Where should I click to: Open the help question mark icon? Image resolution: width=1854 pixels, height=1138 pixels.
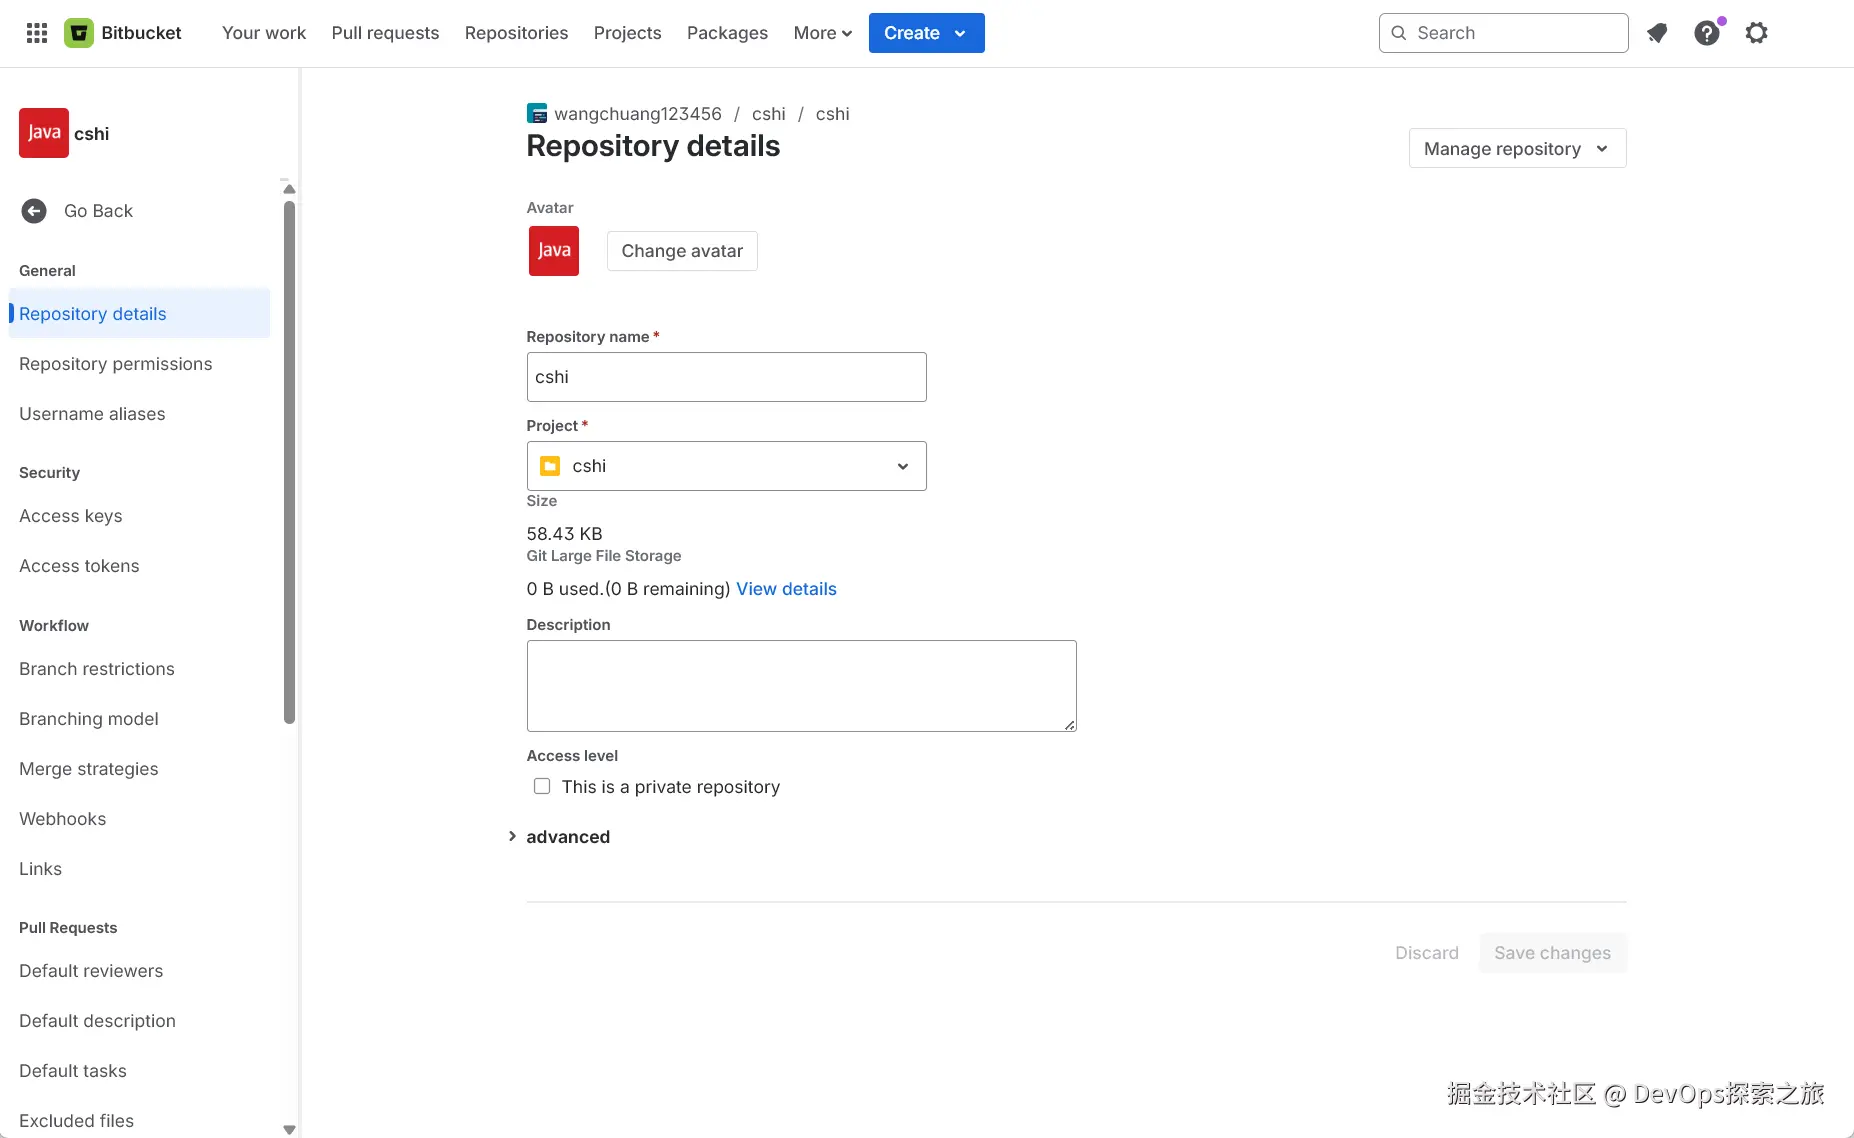tap(1707, 33)
